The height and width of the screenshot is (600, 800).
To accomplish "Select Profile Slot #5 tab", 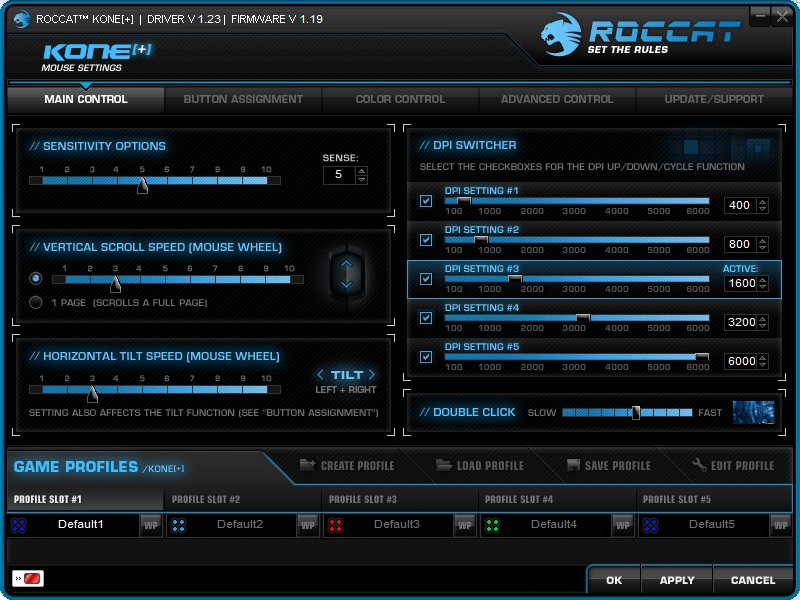I will coord(714,499).
